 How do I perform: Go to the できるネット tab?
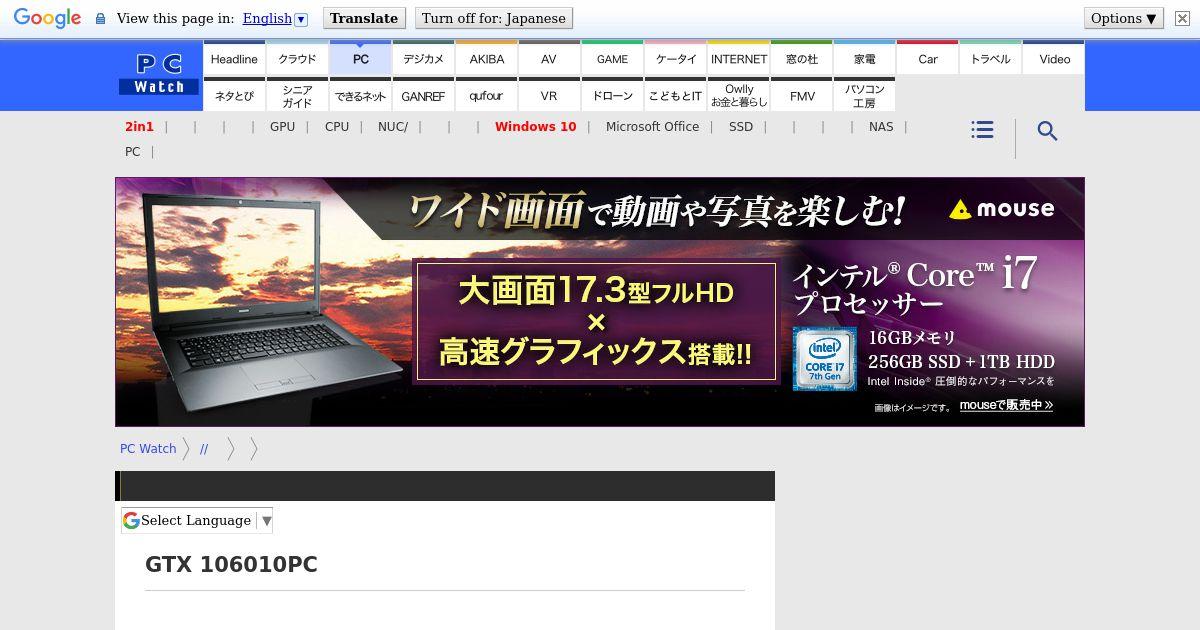tap(360, 95)
